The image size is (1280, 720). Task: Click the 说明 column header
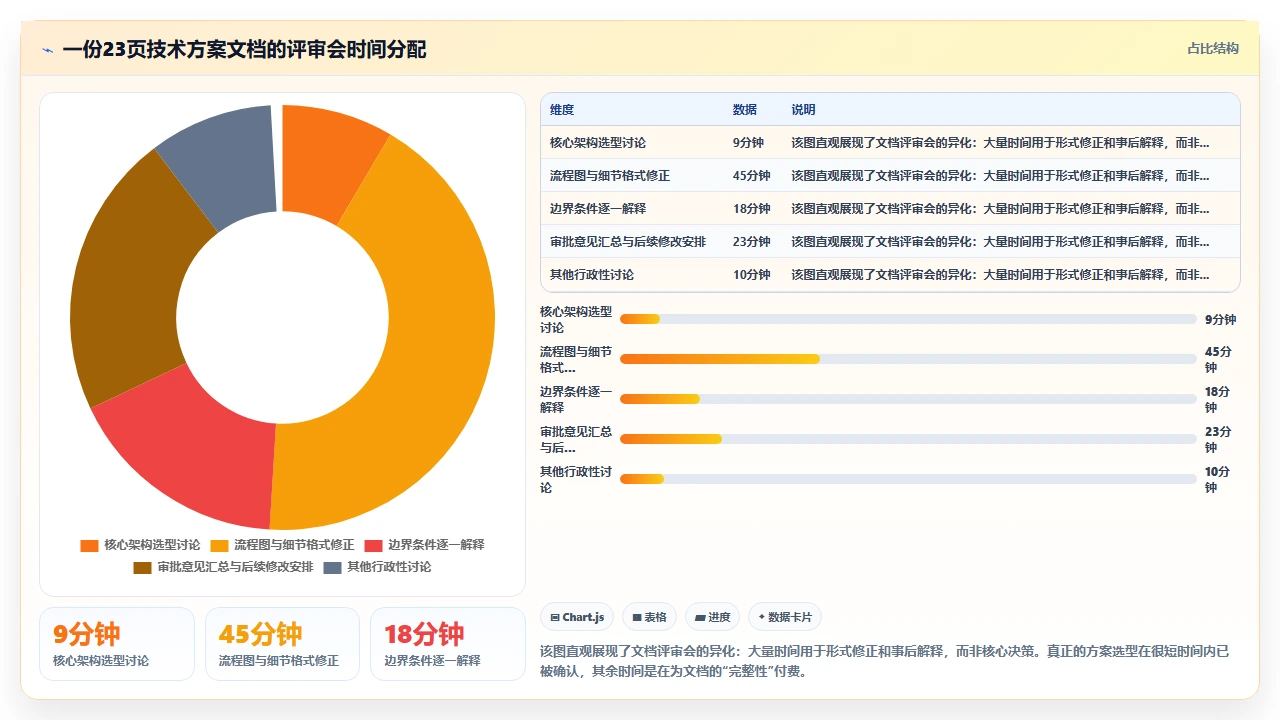tap(804, 110)
